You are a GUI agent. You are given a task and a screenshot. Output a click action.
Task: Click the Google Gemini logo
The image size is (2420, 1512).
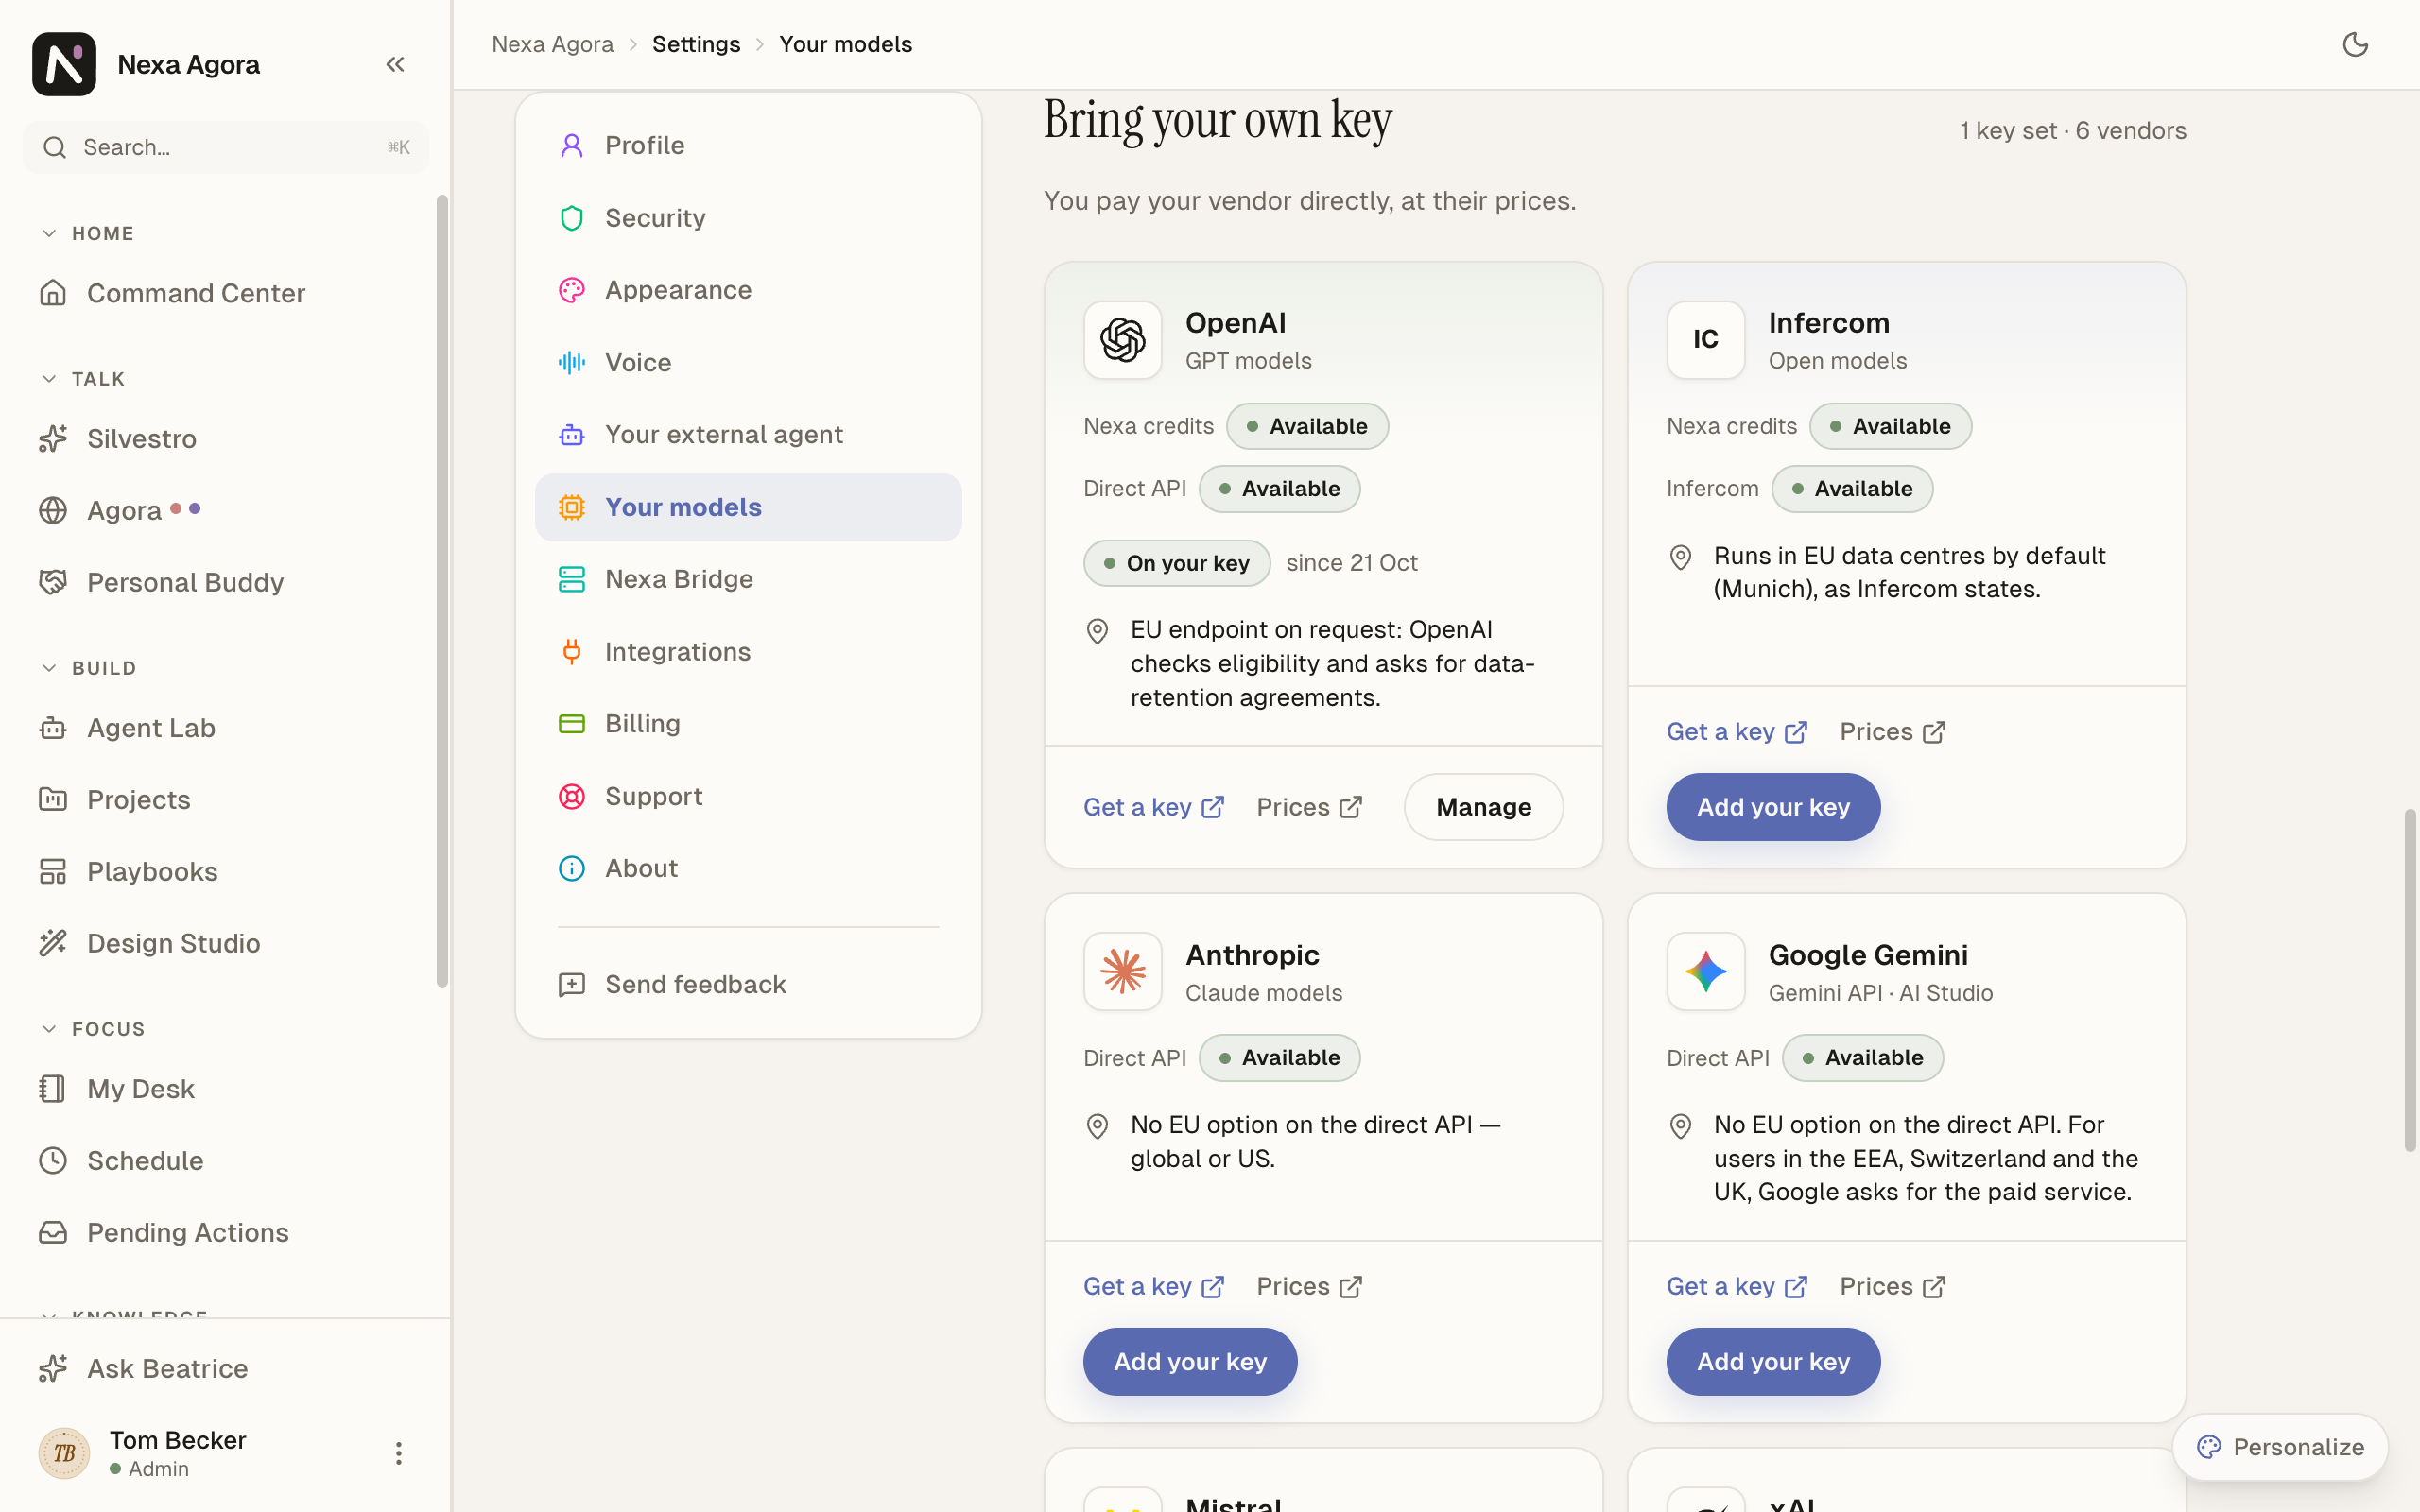pos(1705,971)
